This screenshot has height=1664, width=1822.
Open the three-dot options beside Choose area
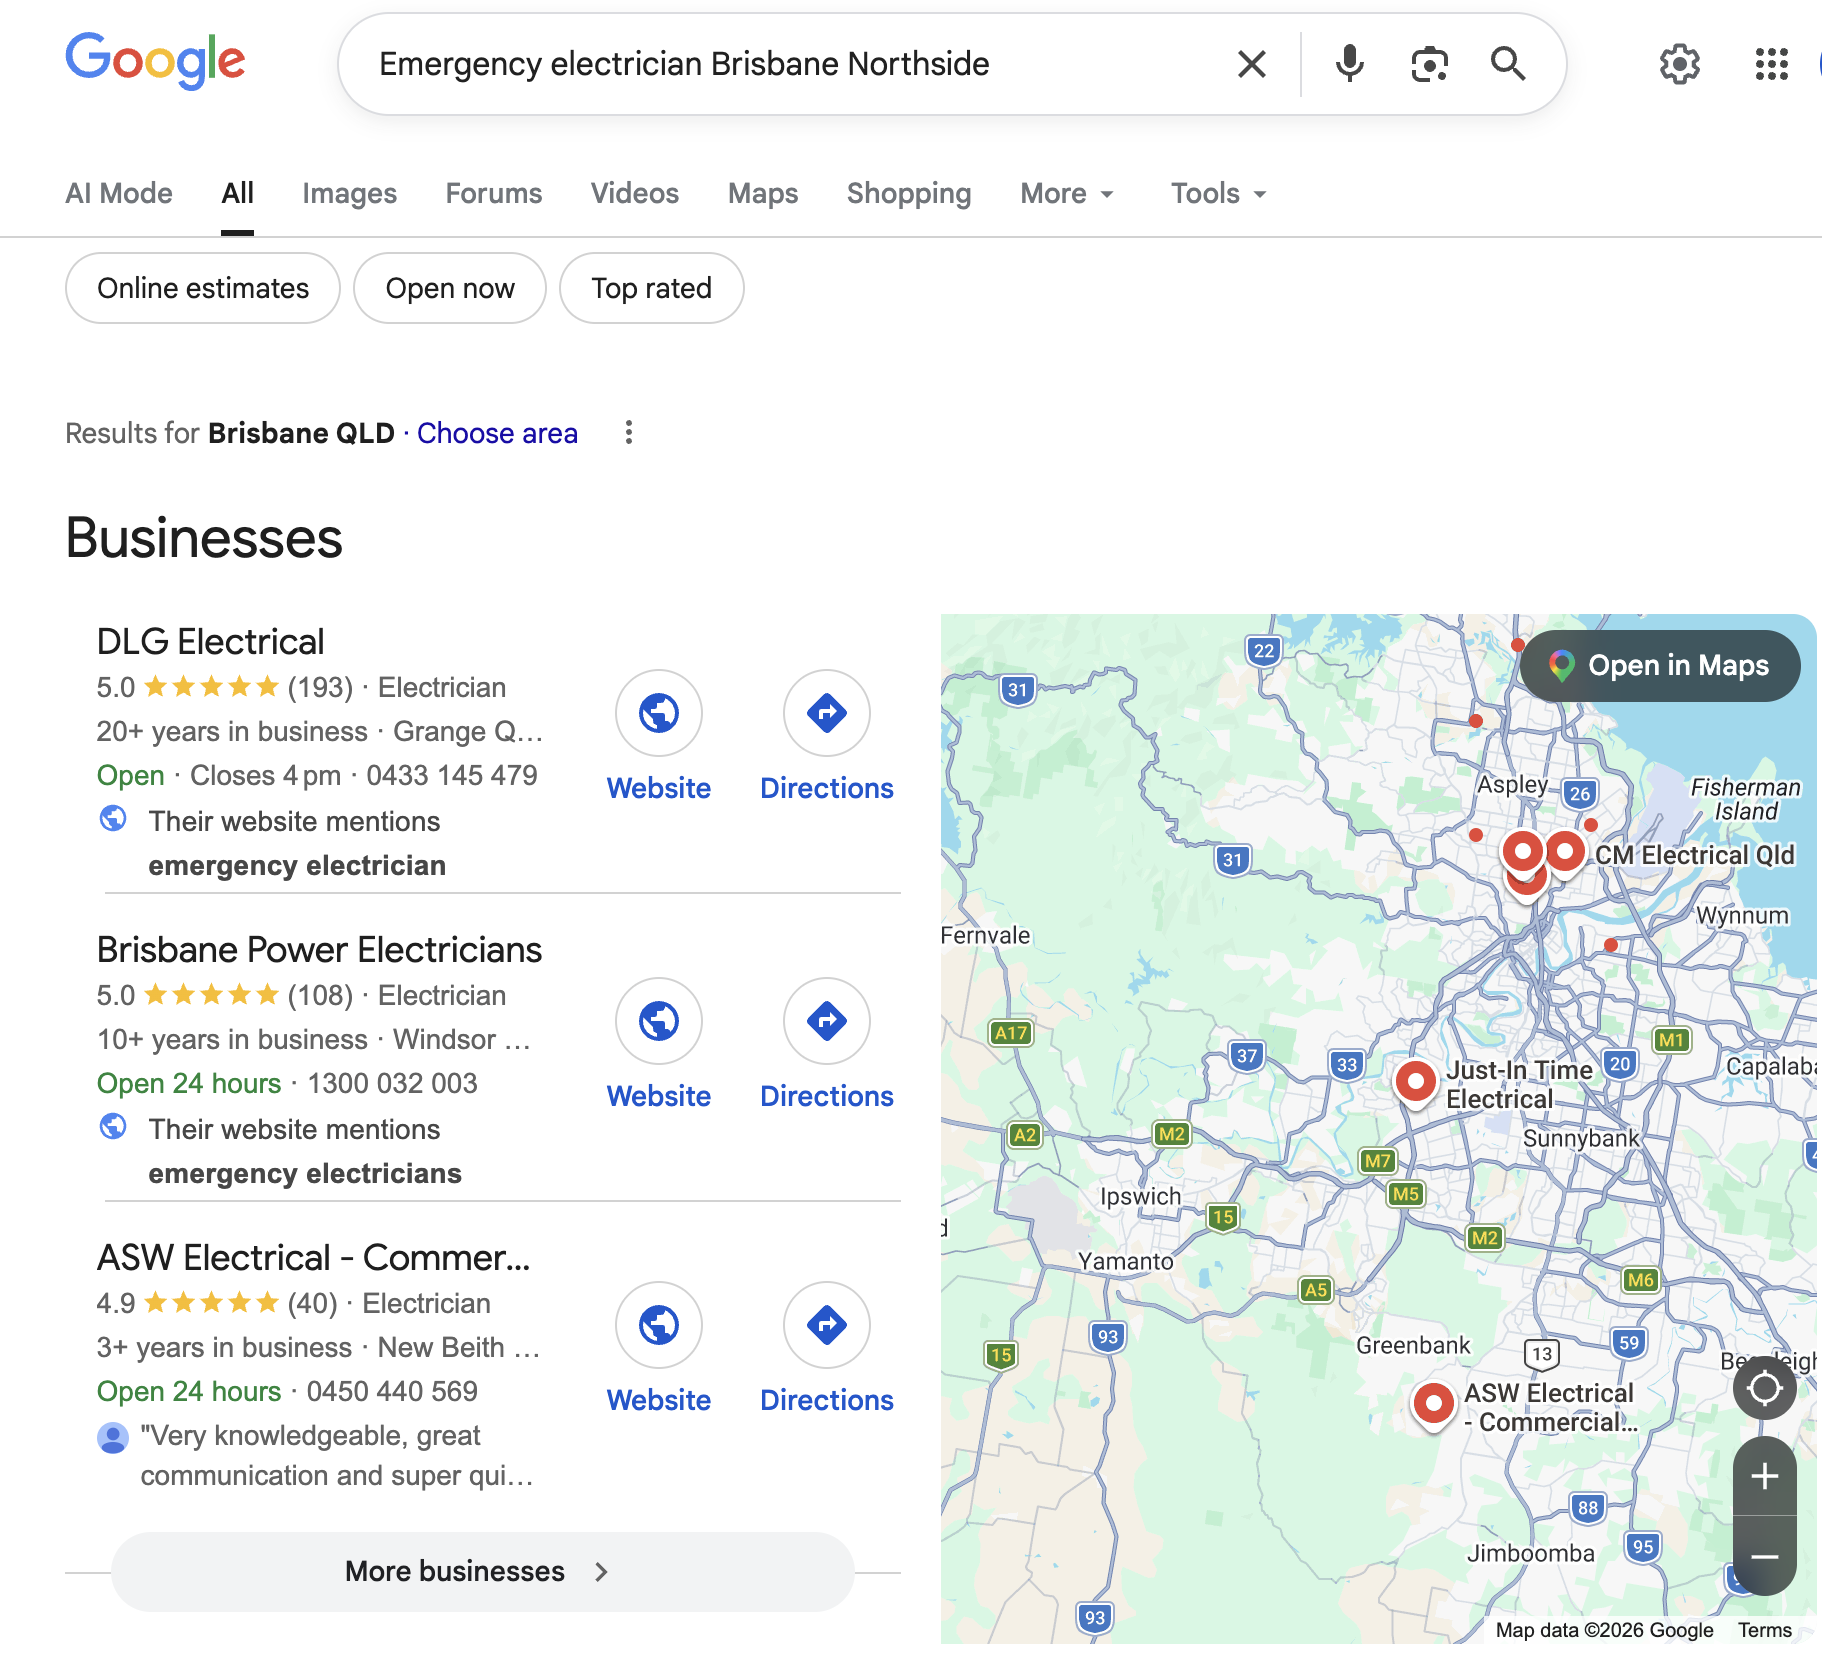[x=628, y=432]
